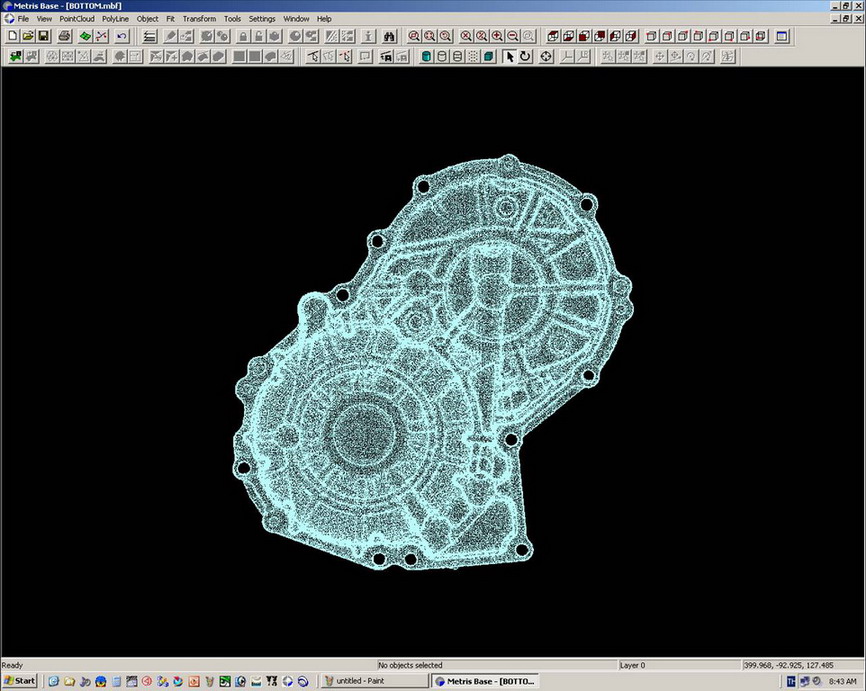Click the Metris Base taskbar button
The image size is (866, 691).
coord(485,681)
